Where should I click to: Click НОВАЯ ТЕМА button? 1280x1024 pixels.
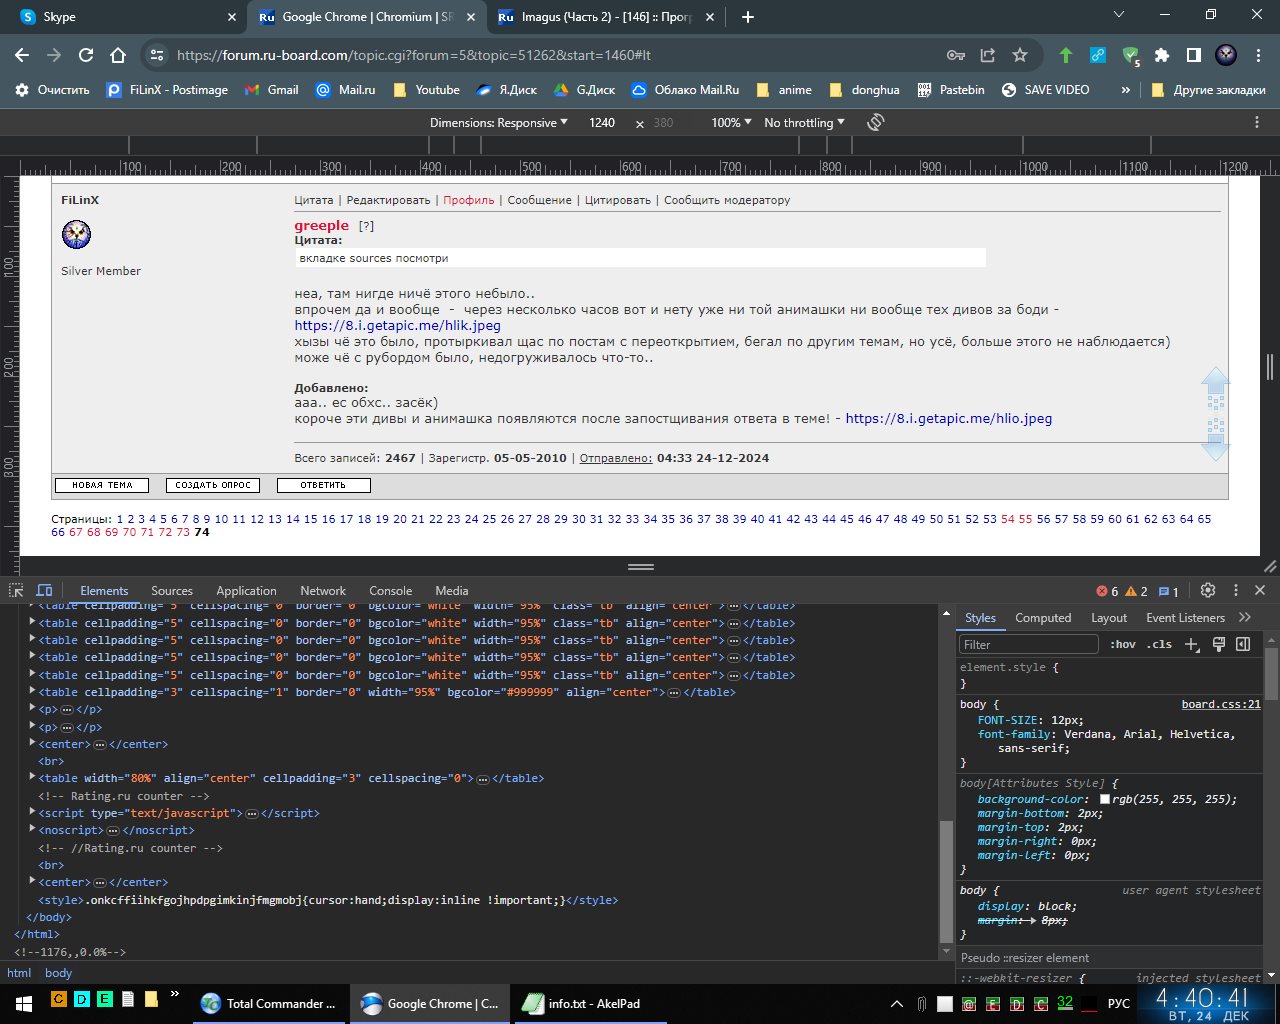click(x=102, y=485)
